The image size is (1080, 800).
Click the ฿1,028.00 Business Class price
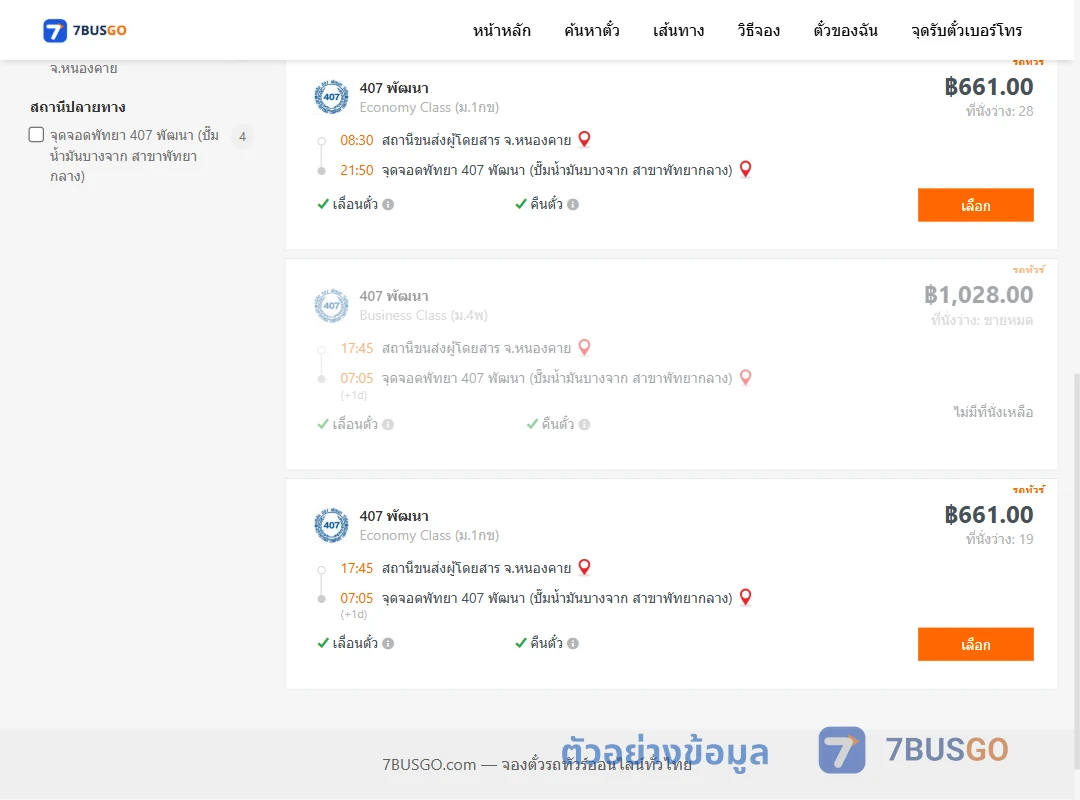(x=978, y=295)
